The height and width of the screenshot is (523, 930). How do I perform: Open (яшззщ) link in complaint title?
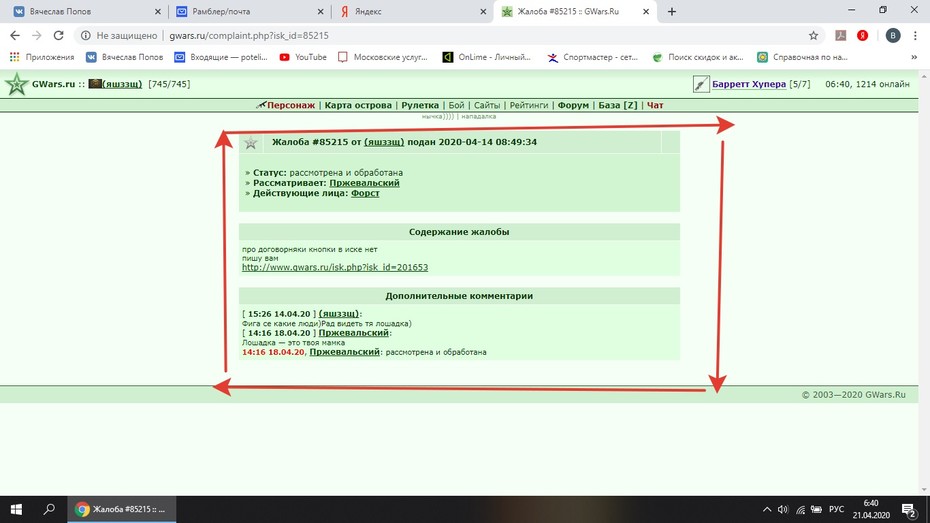[x=384, y=142]
